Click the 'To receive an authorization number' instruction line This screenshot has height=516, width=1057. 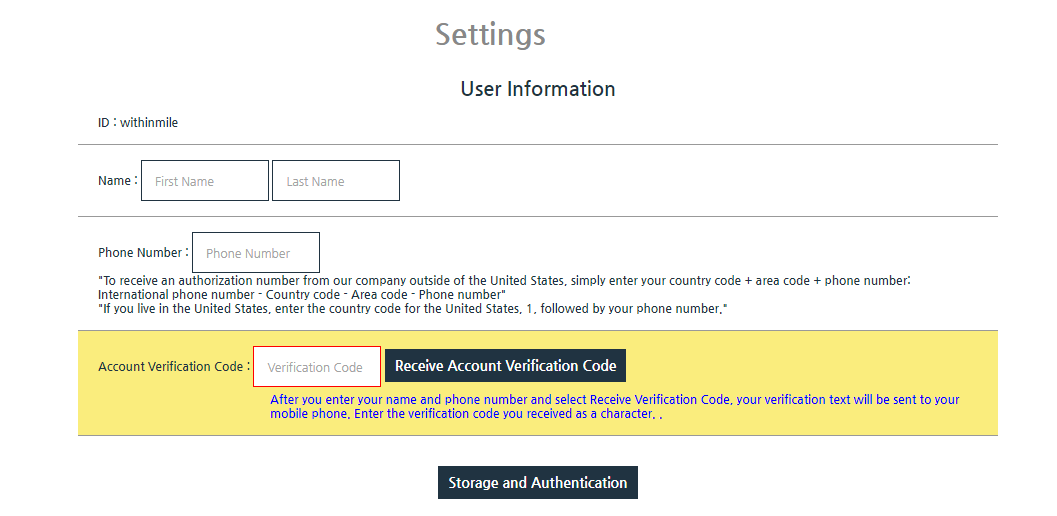click(504, 281)
